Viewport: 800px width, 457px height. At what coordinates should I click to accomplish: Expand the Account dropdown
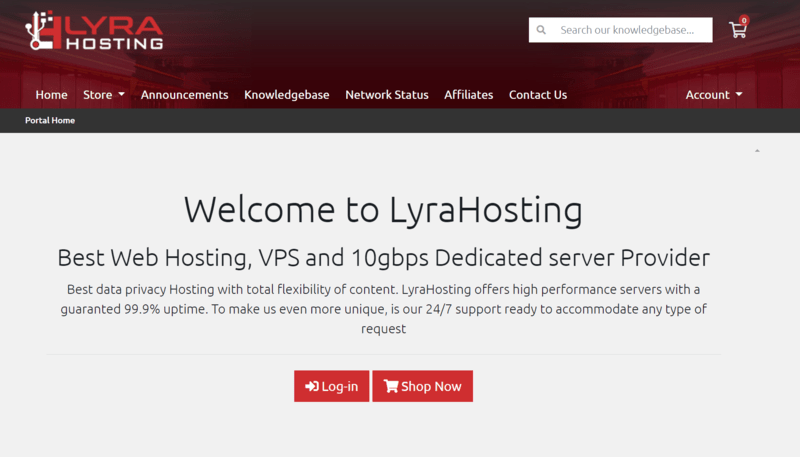pyautogui.click(x=714, y=95)
